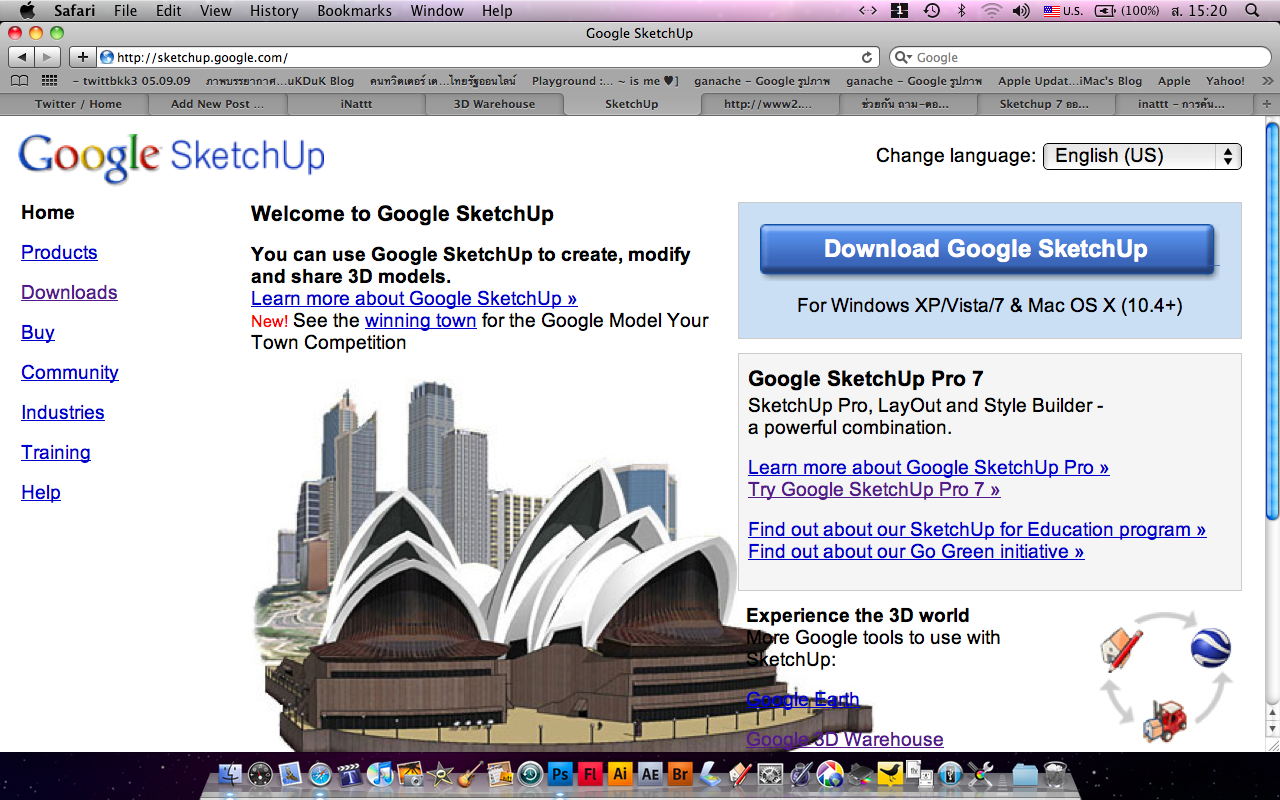
Task: Open Time Machine icon in dock
Action: [530, 773]
